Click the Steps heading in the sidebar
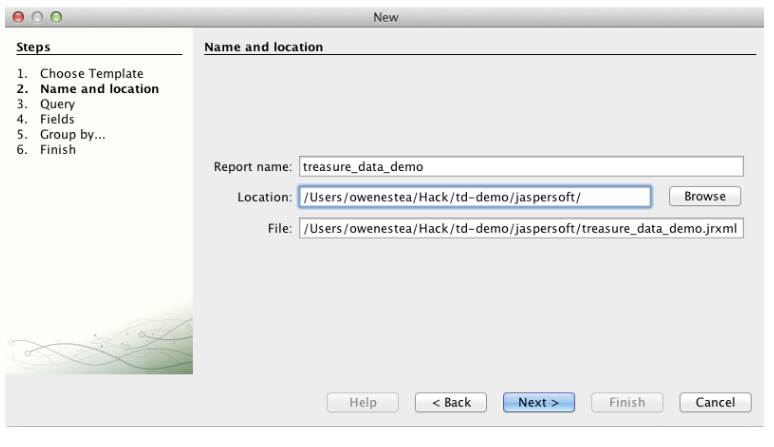The height and width of the screenshot is (447, 774). 34,47
